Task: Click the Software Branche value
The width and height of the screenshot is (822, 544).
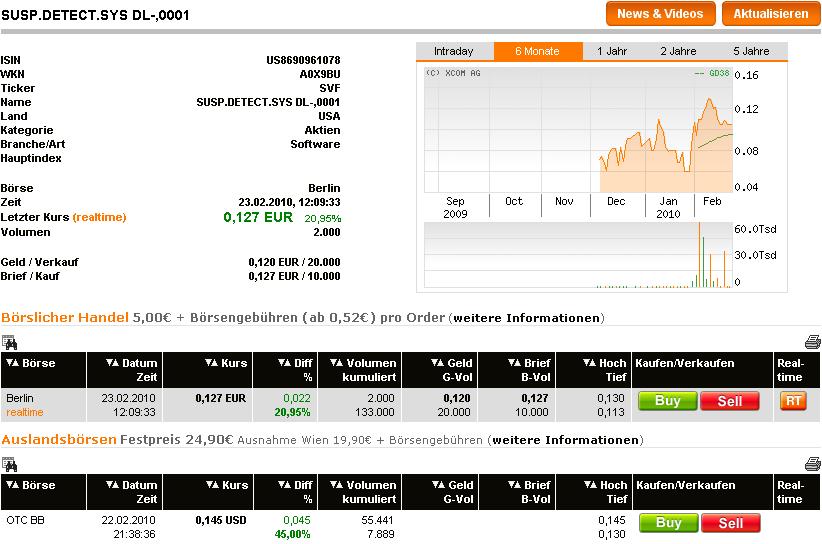Action: tap(315, 144)
